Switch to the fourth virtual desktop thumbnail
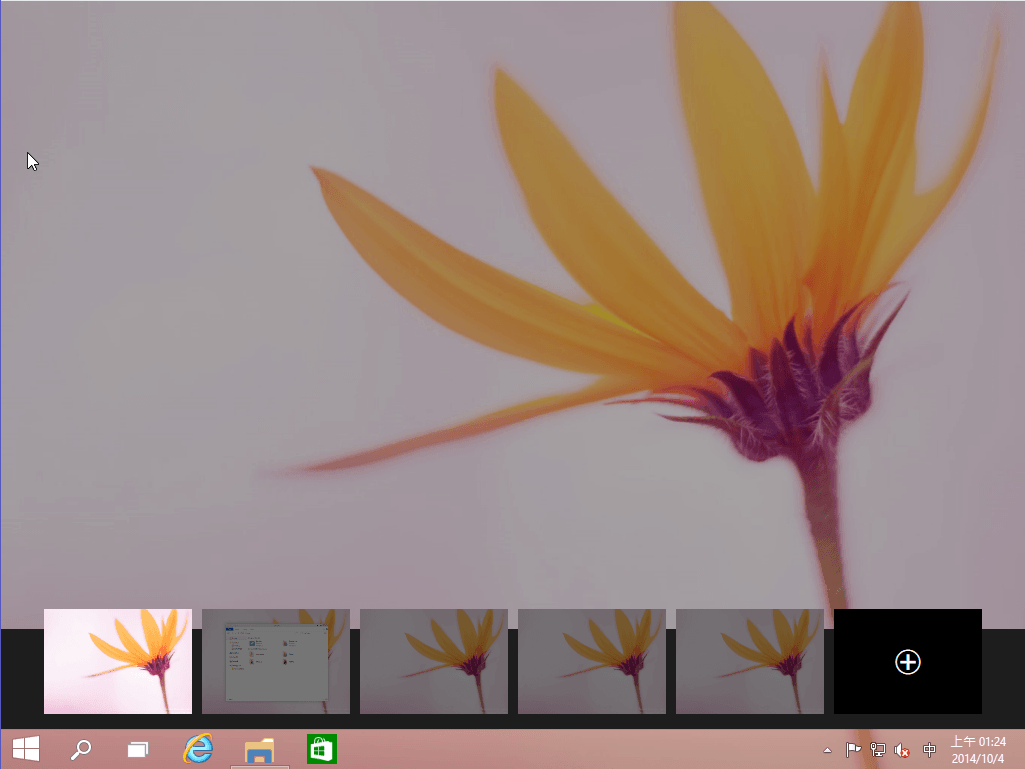 pos(592,662)
